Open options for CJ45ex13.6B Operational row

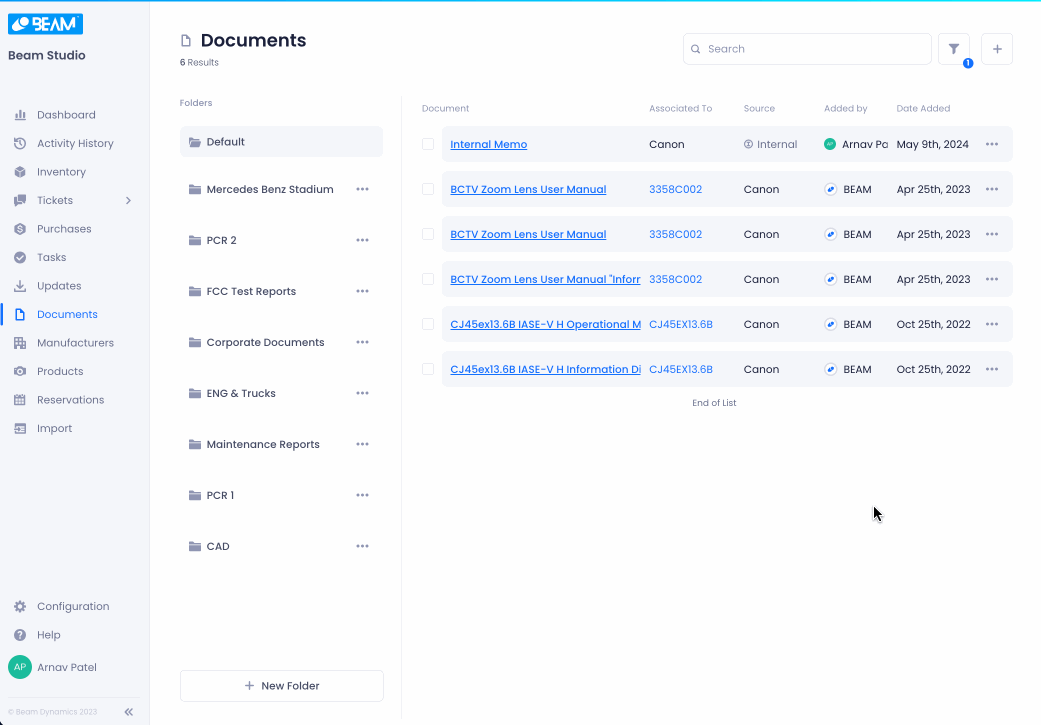992,324
